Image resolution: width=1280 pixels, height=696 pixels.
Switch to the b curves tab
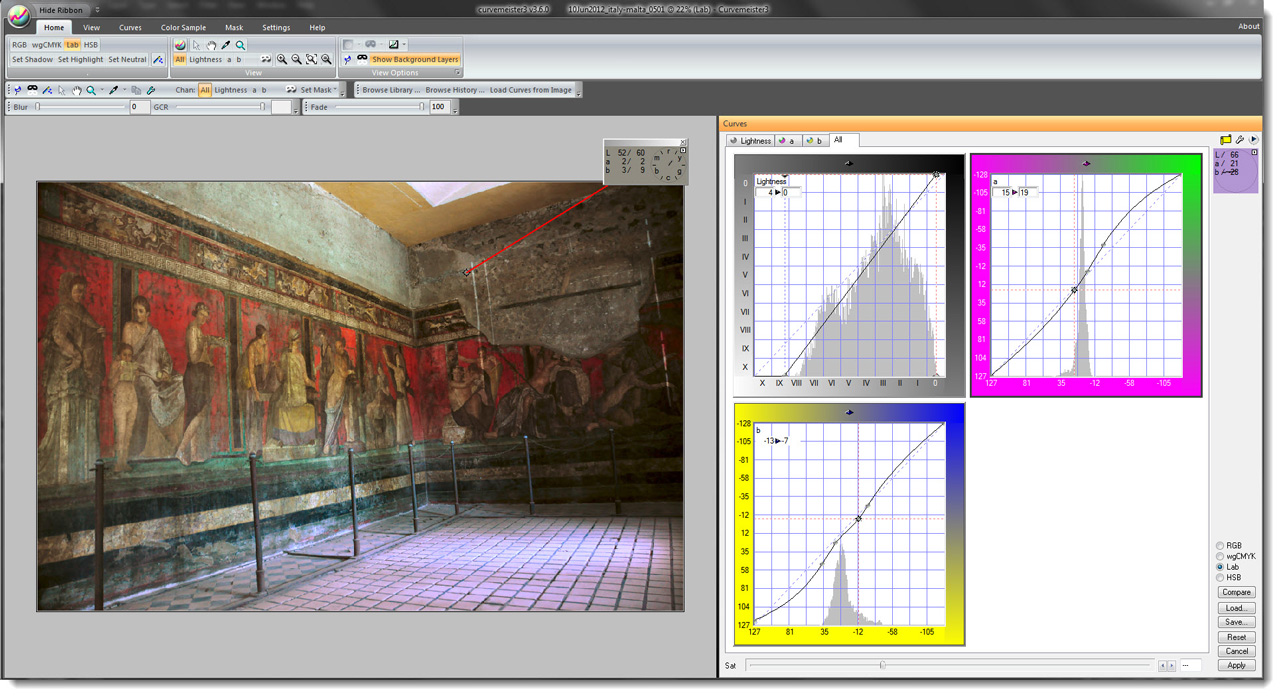click(814, 141)
